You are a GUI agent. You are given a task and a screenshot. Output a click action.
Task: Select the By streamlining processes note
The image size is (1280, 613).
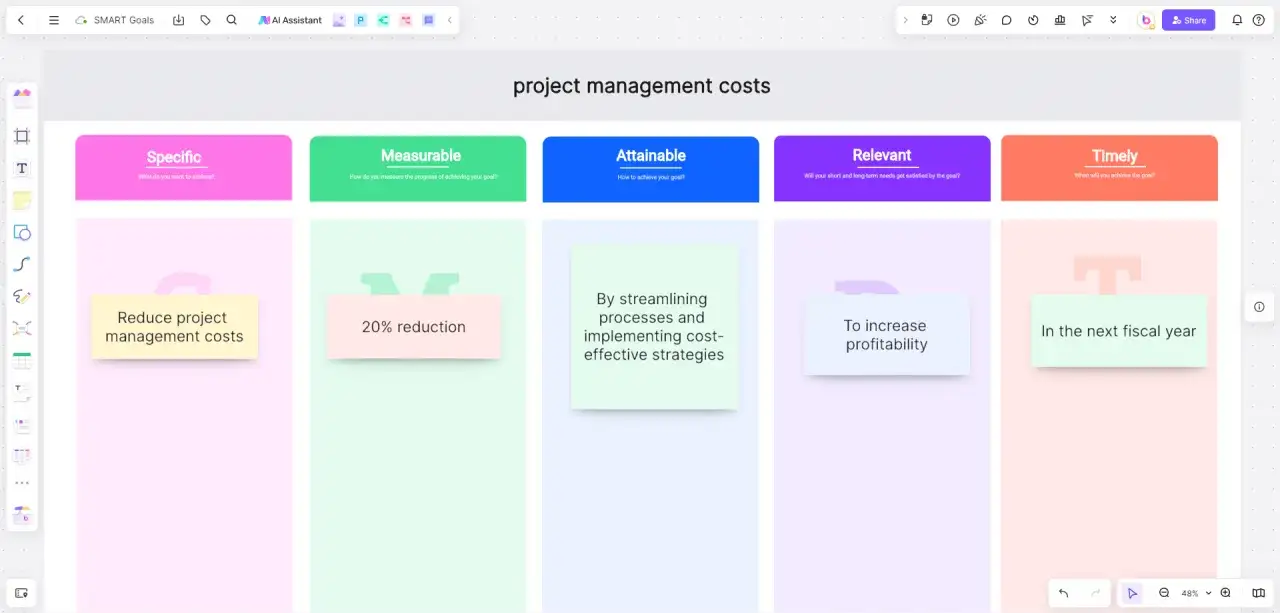(x=654, y=328)
